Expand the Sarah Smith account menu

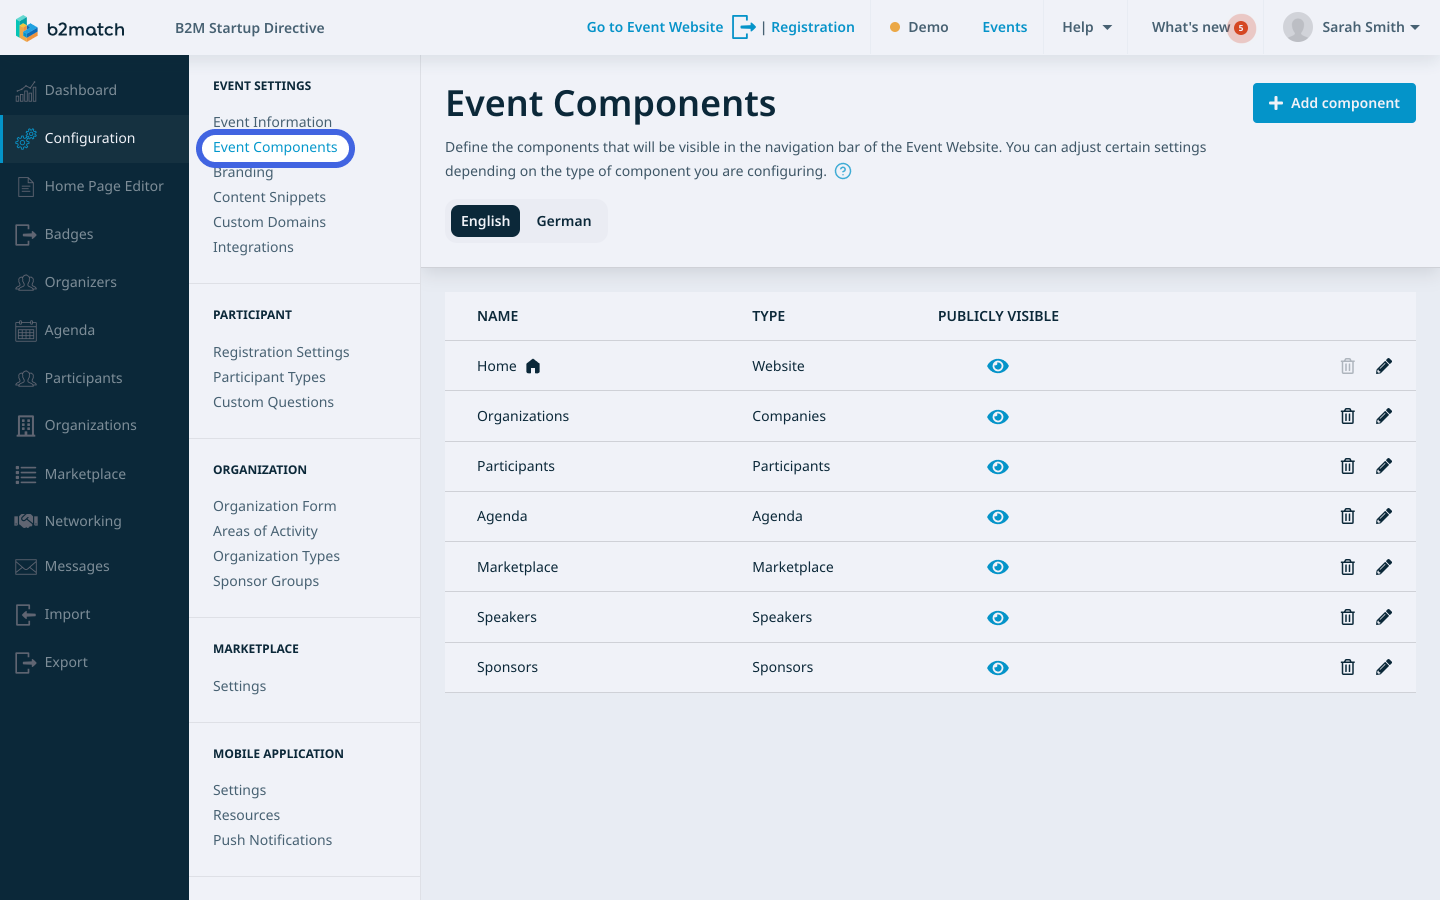tap(1352, 27)
